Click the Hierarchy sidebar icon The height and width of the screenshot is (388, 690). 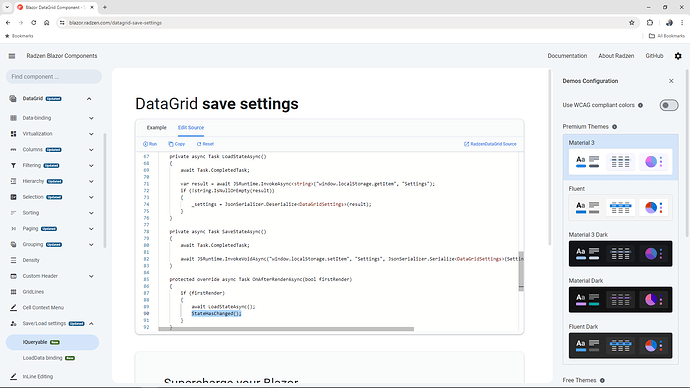(x=13, y=181)
